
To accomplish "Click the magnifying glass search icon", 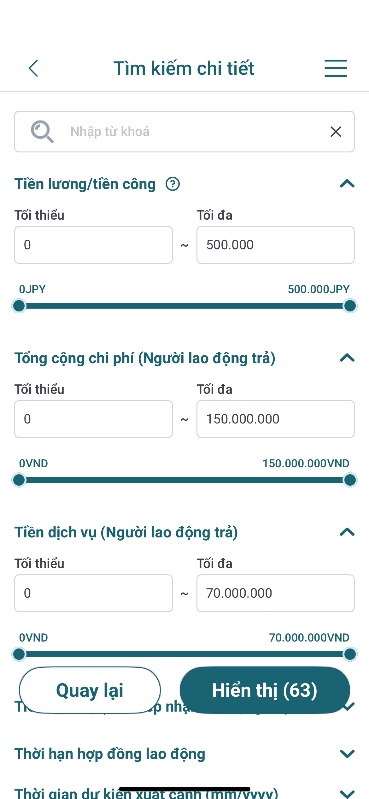I will point(42,131).
